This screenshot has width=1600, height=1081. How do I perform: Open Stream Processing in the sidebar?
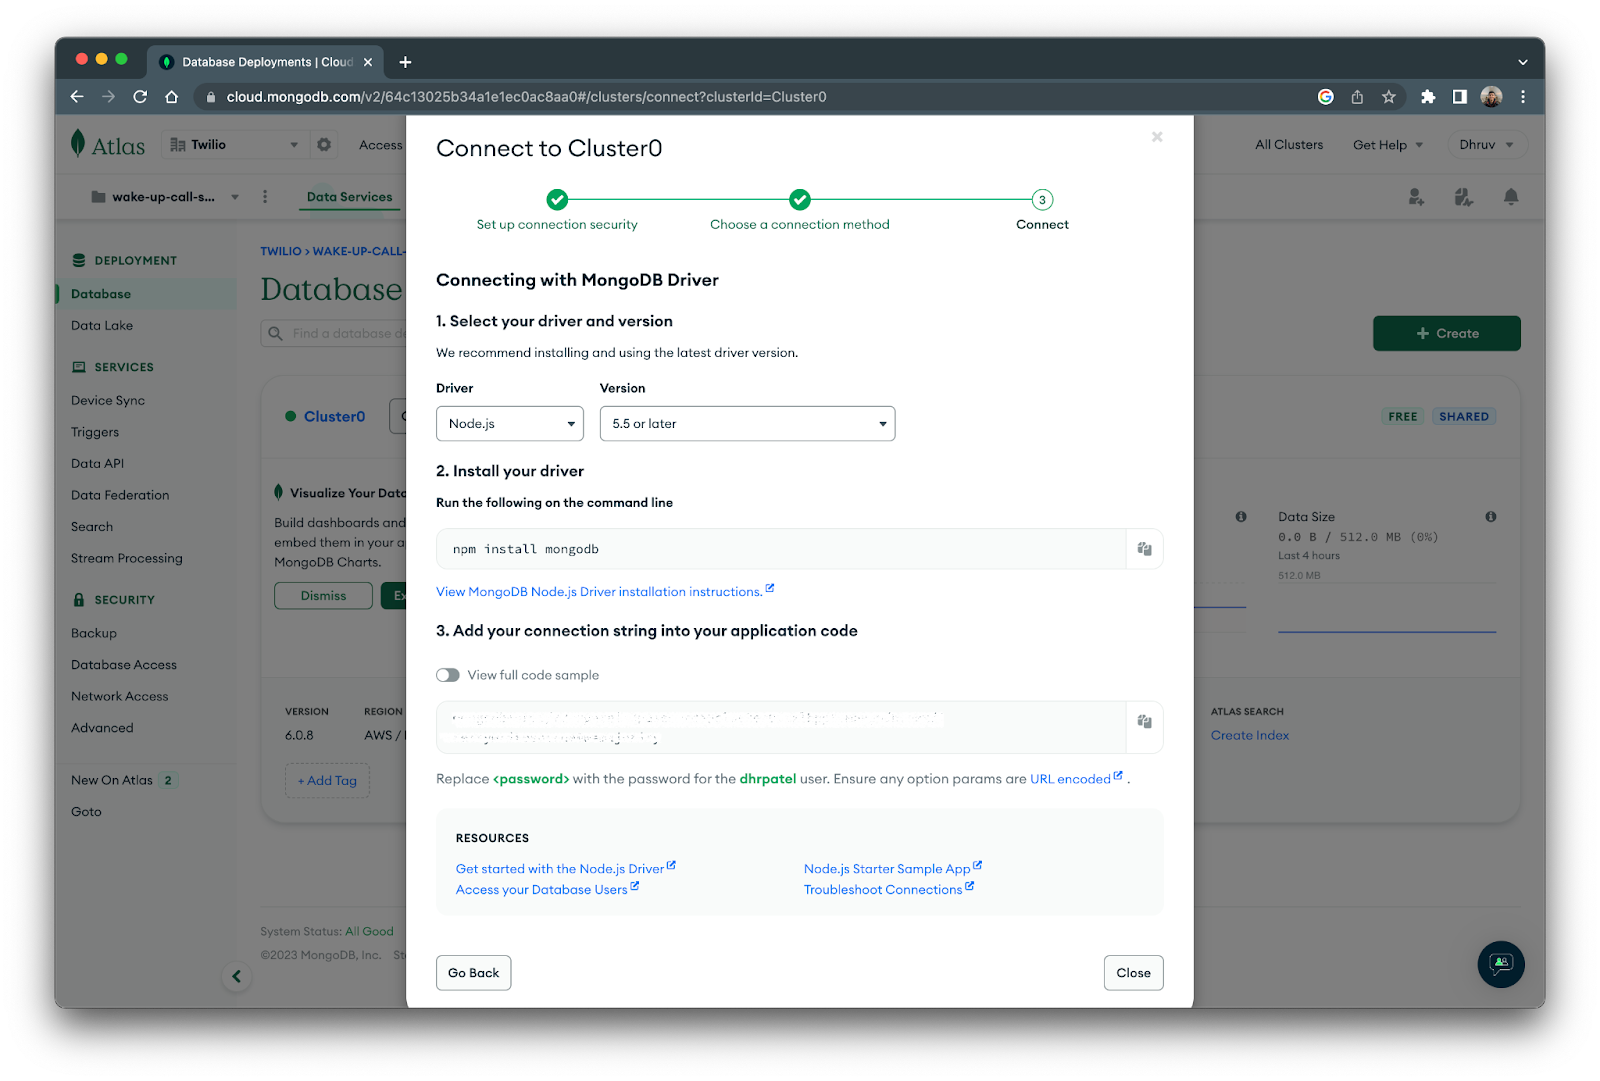pyautogui.click(x=127, y=559)
